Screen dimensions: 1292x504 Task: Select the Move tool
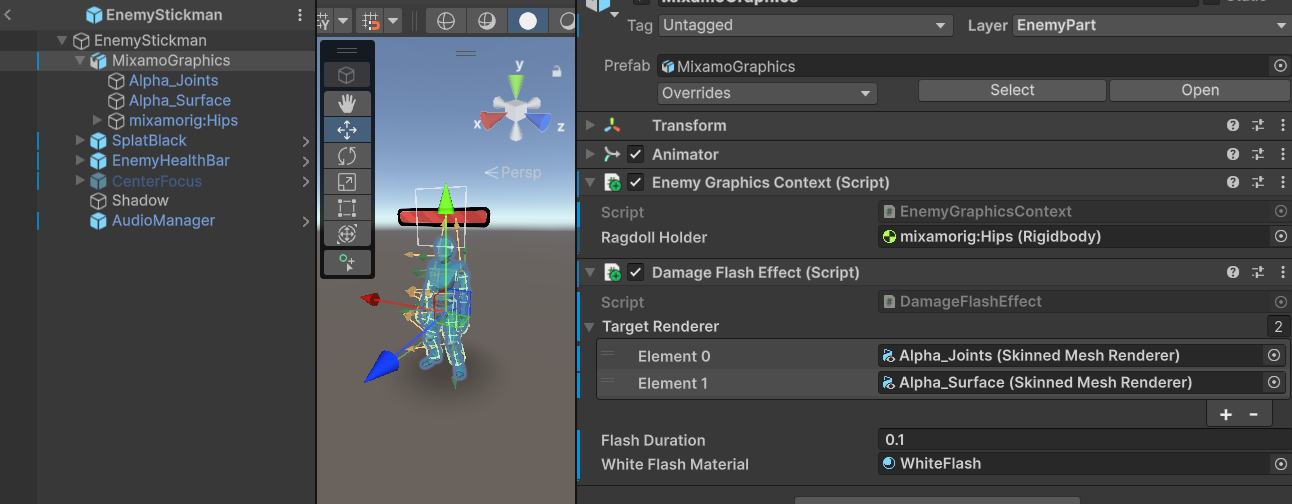point(347,130)
